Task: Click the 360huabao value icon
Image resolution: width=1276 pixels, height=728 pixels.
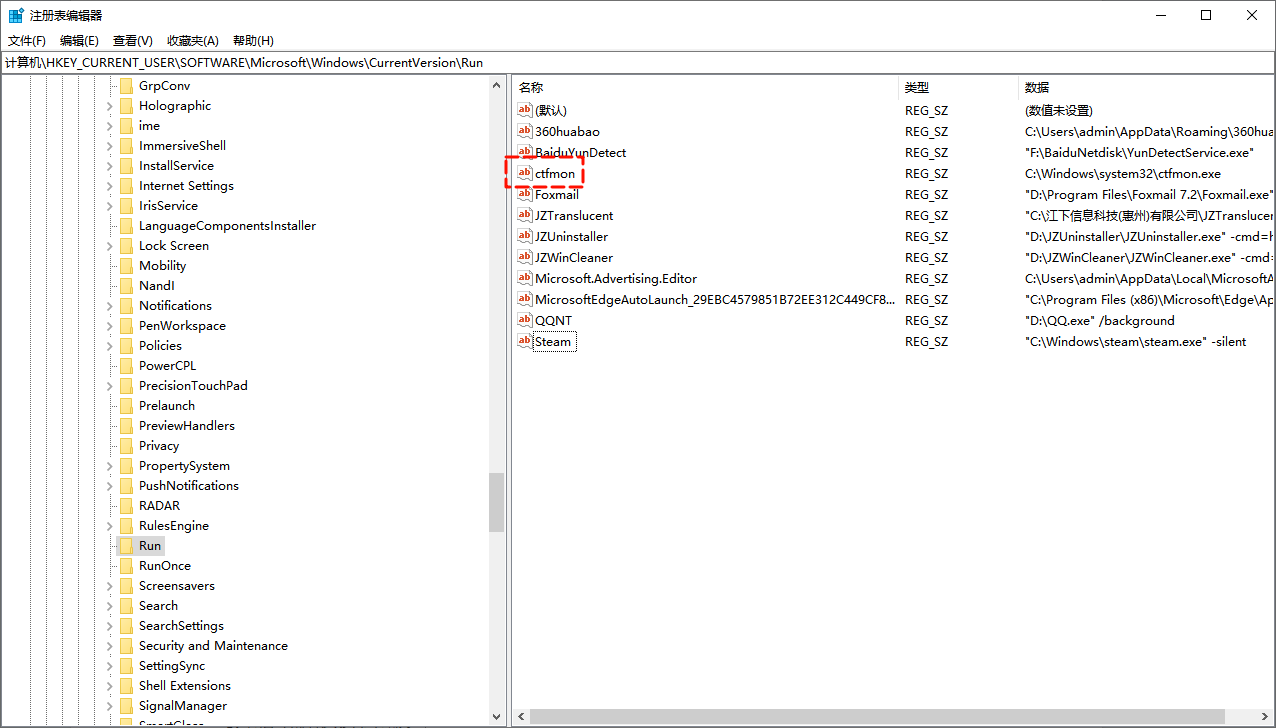Action: (x=524, y=131)
